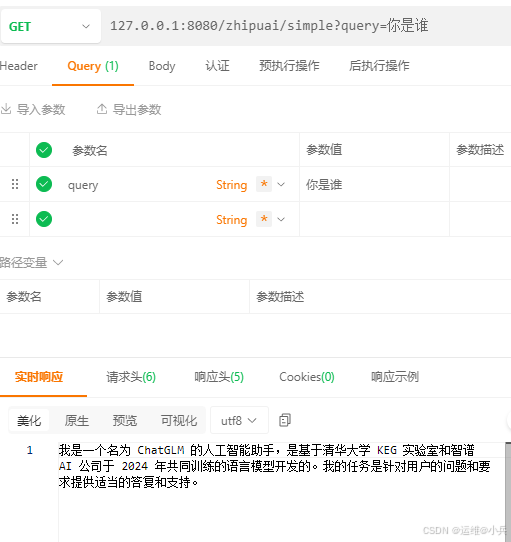
Task: Select the 预览 response view
Action: [x=125, y=420]
